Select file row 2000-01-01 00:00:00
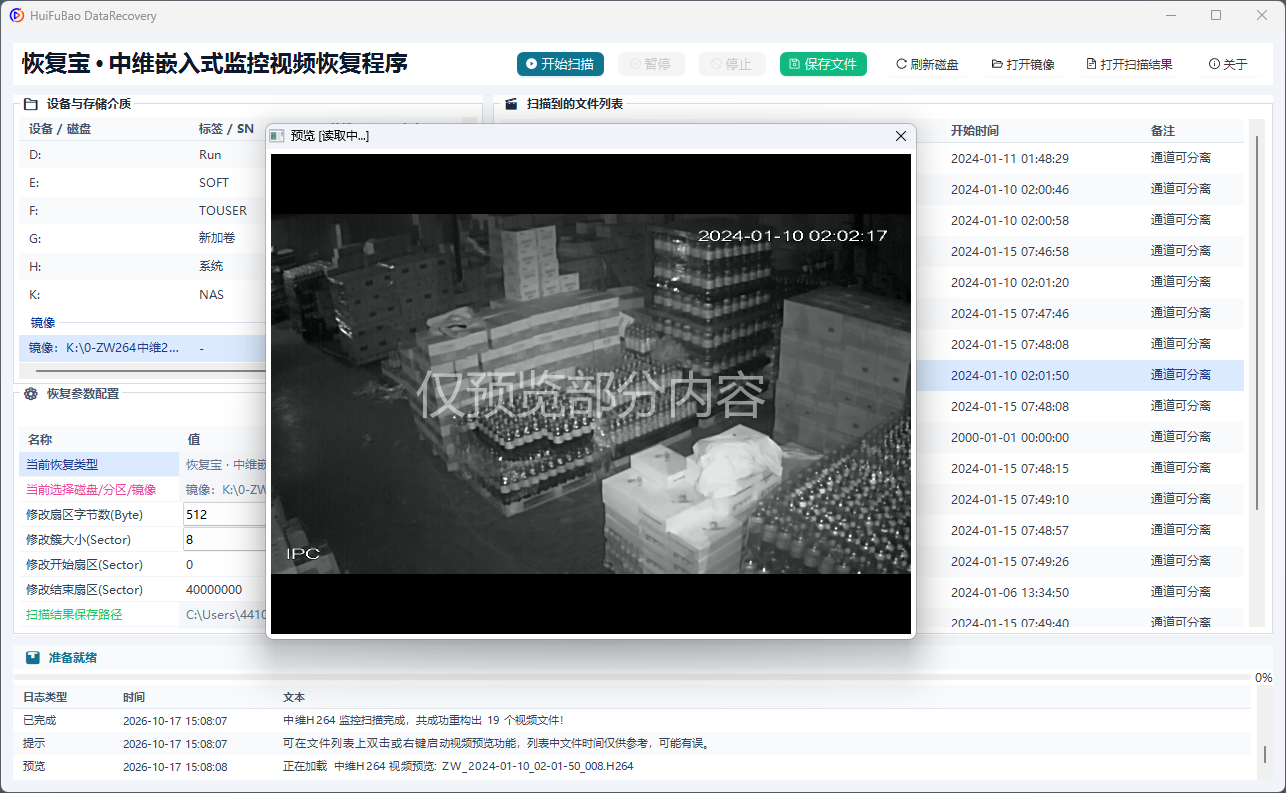Screen dimensions: 1286x793 coord(1078,437)
